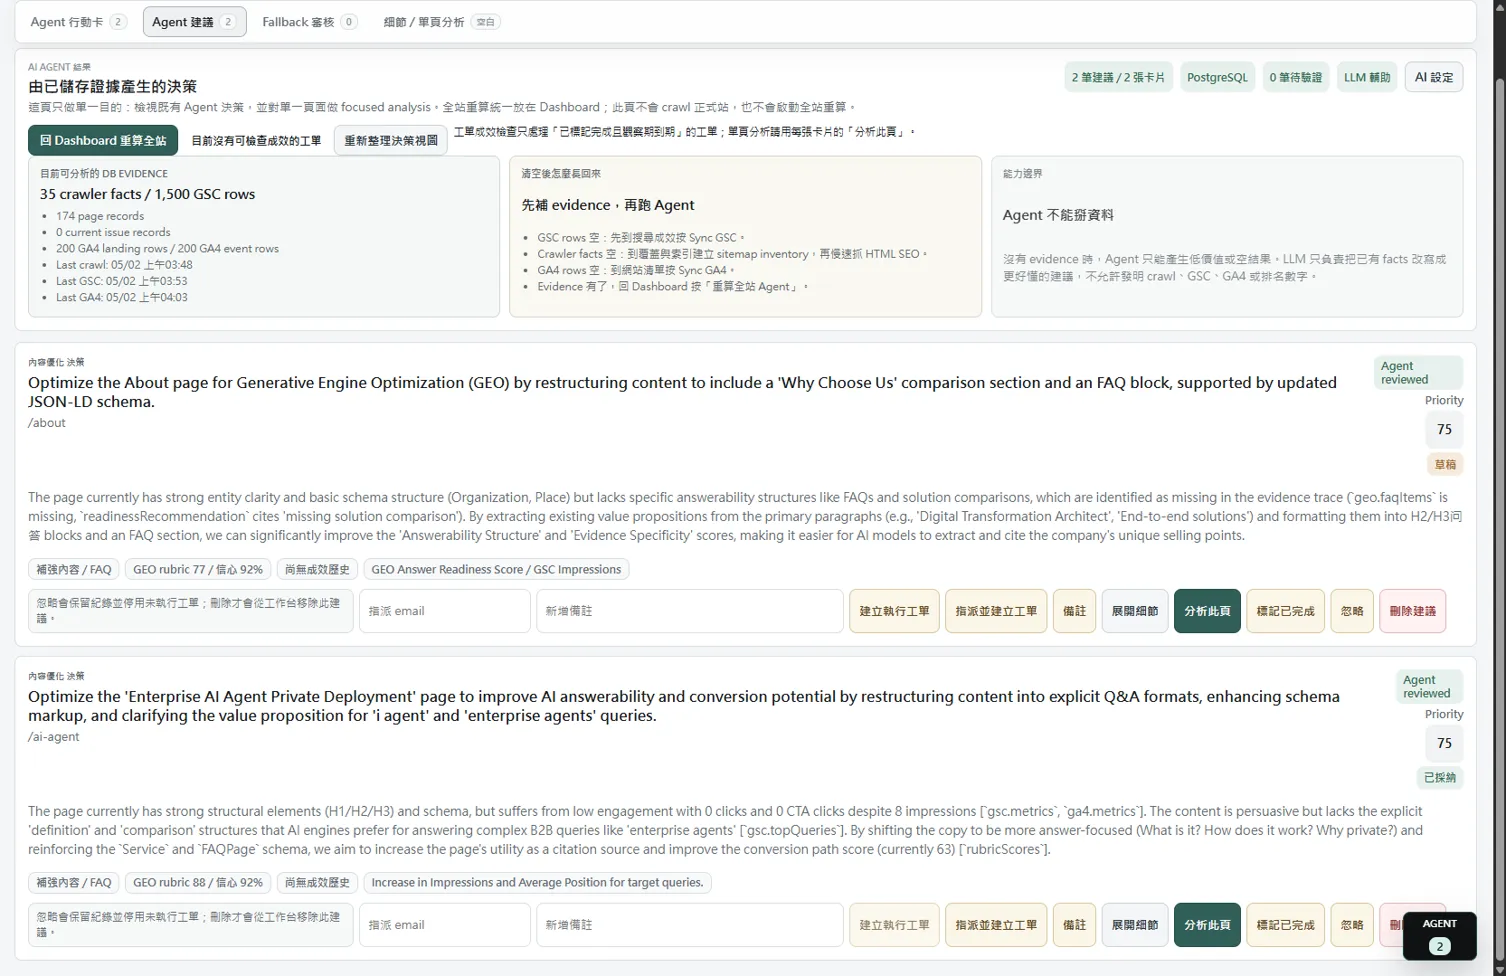Image resolution: width=1506 pixels, height=976 pixels.
Task: Select the Agent 建議 tab
Action: (x=194, y=22)
